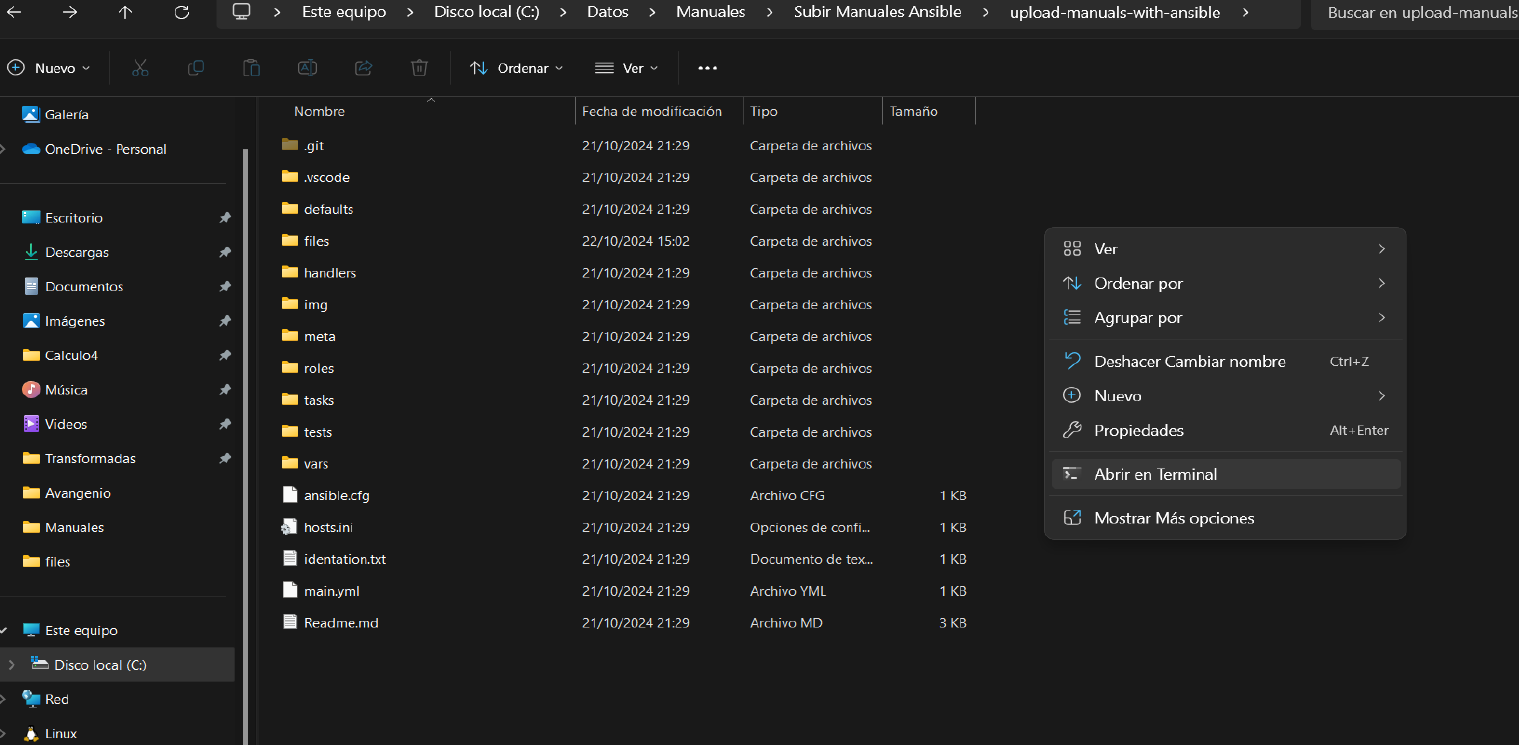This screenshot has height=745, width=1519.
Task: Click the Rename icon in toolbar
Action: coord(307,68)
